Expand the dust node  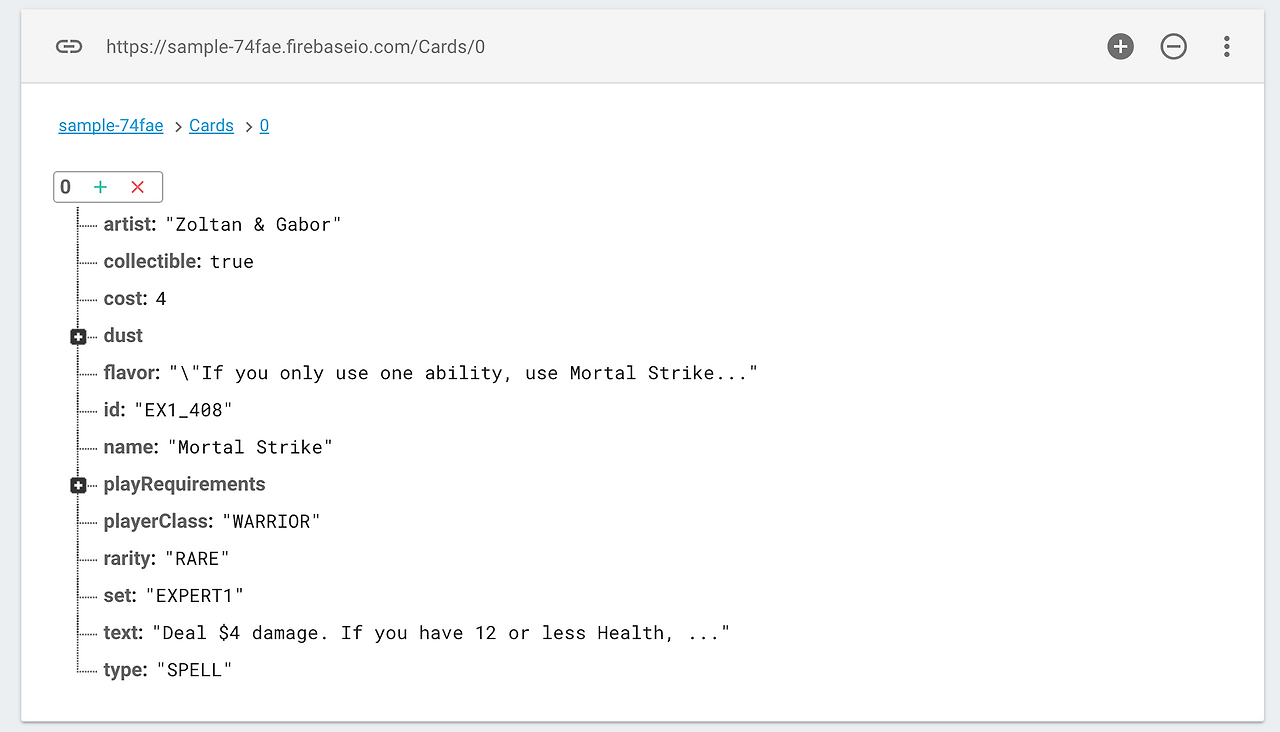tap(78, 337)
